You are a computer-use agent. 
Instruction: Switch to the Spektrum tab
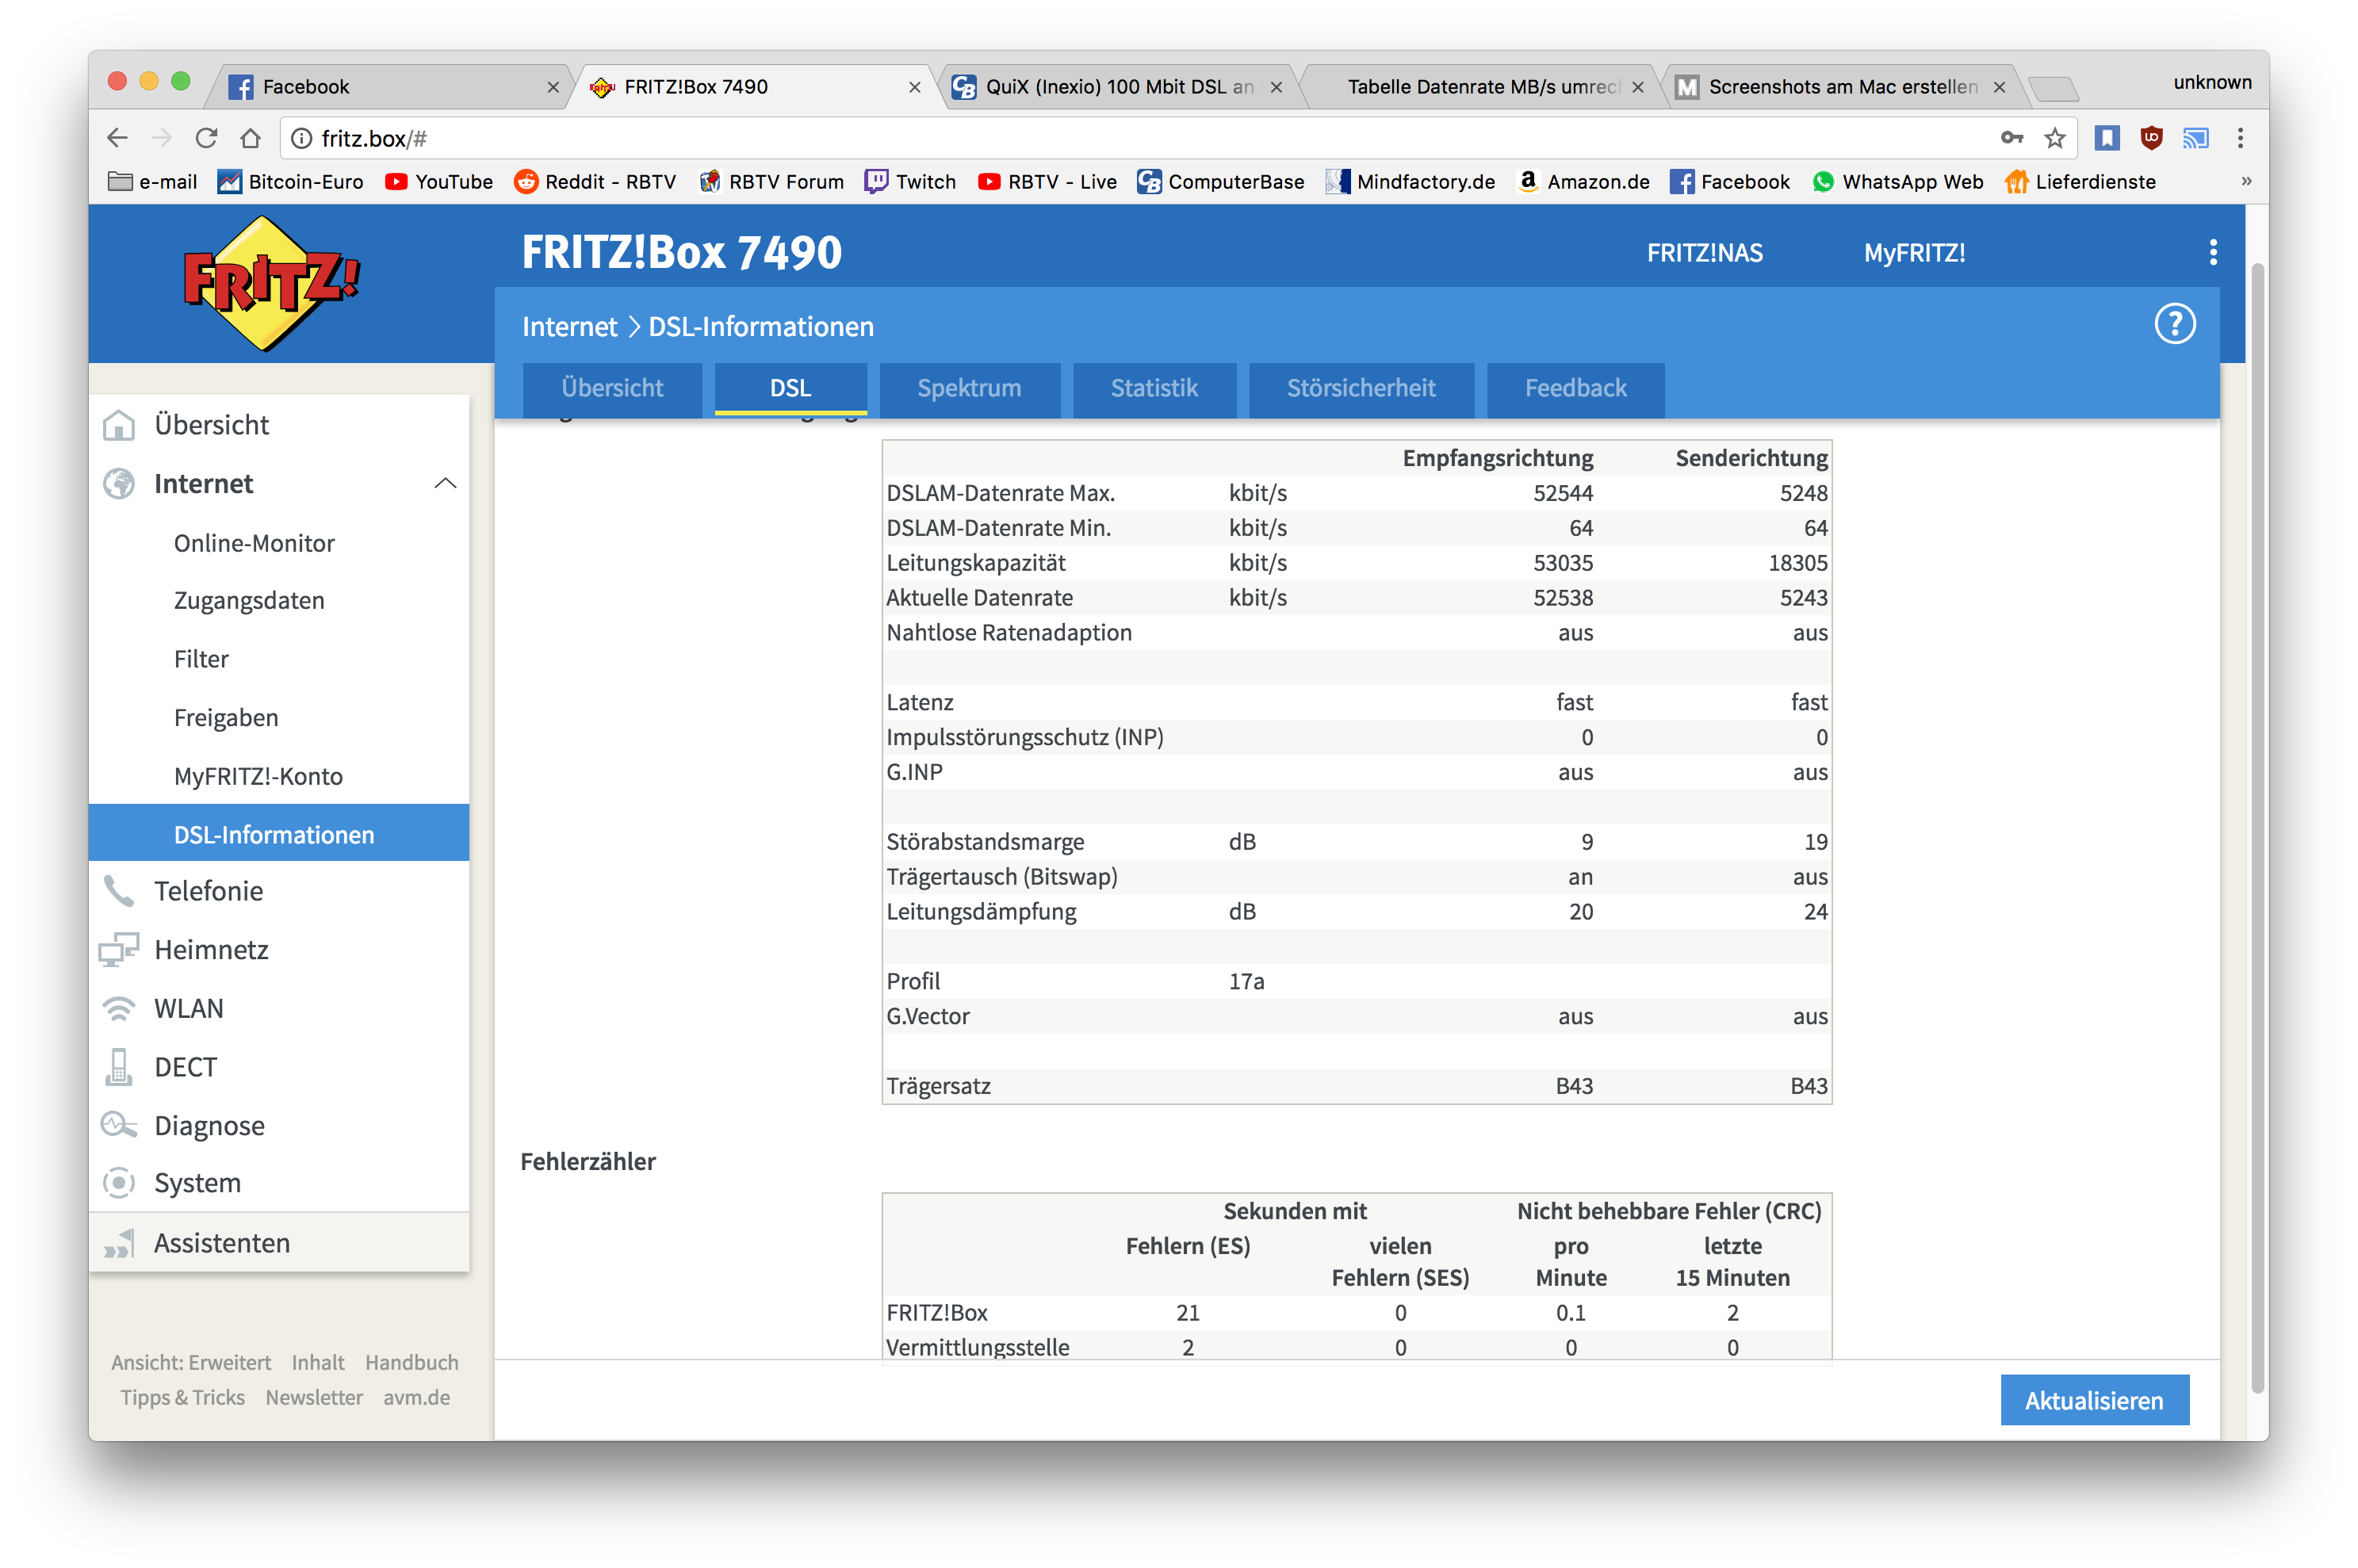[x=968, y=388]
